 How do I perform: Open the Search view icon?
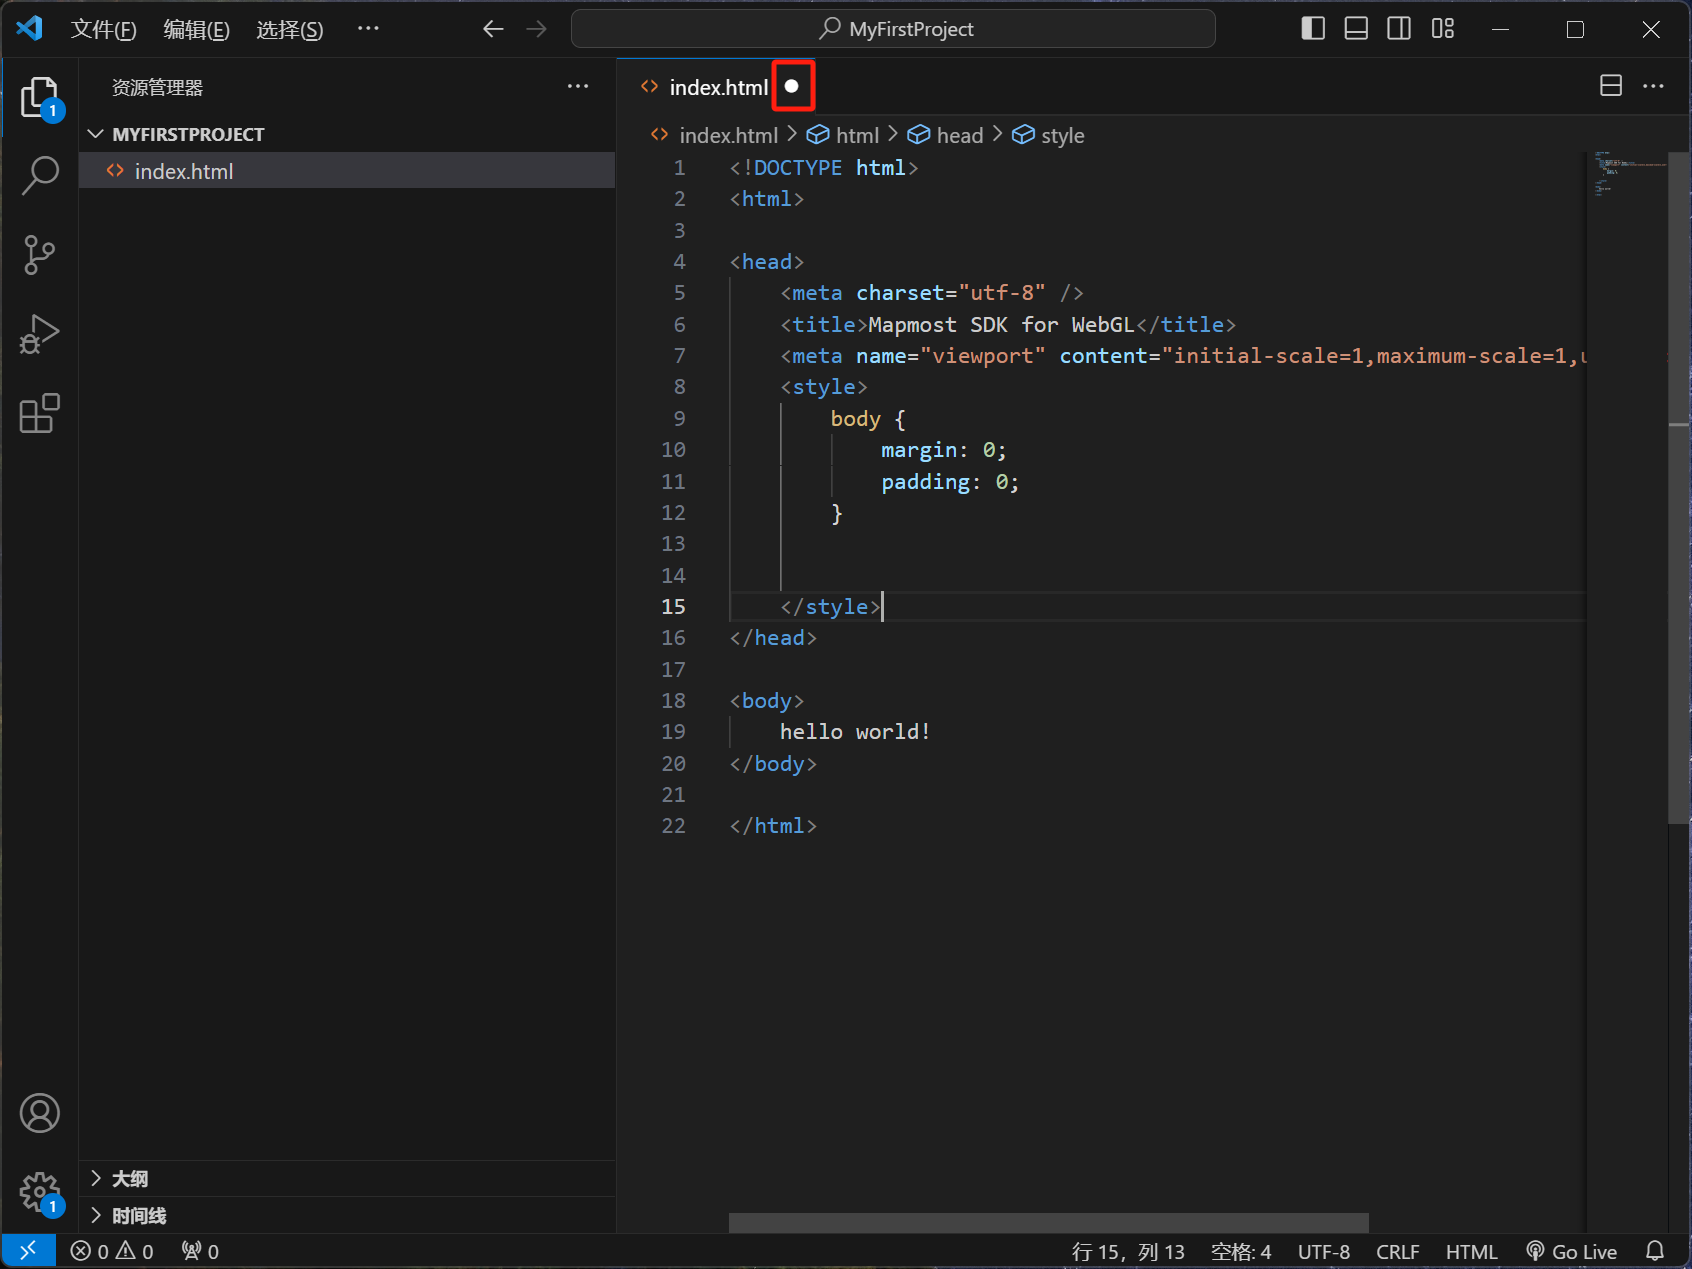[40, 175]
